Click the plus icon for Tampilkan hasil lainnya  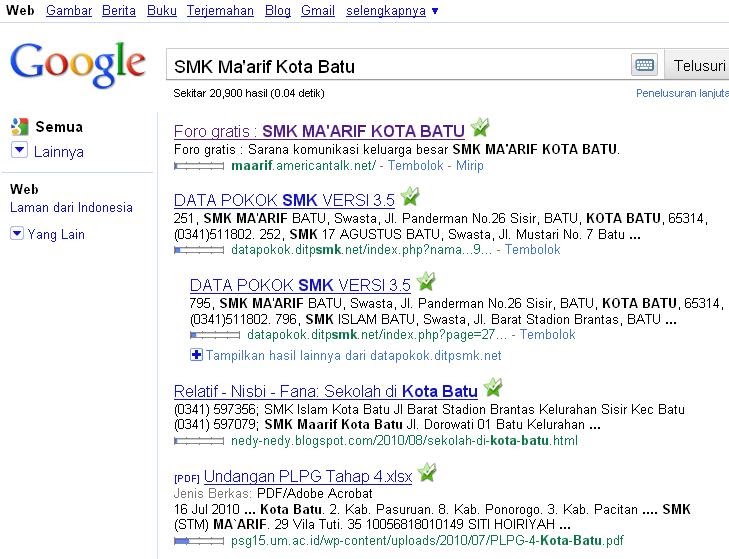(x=196, y=355)
